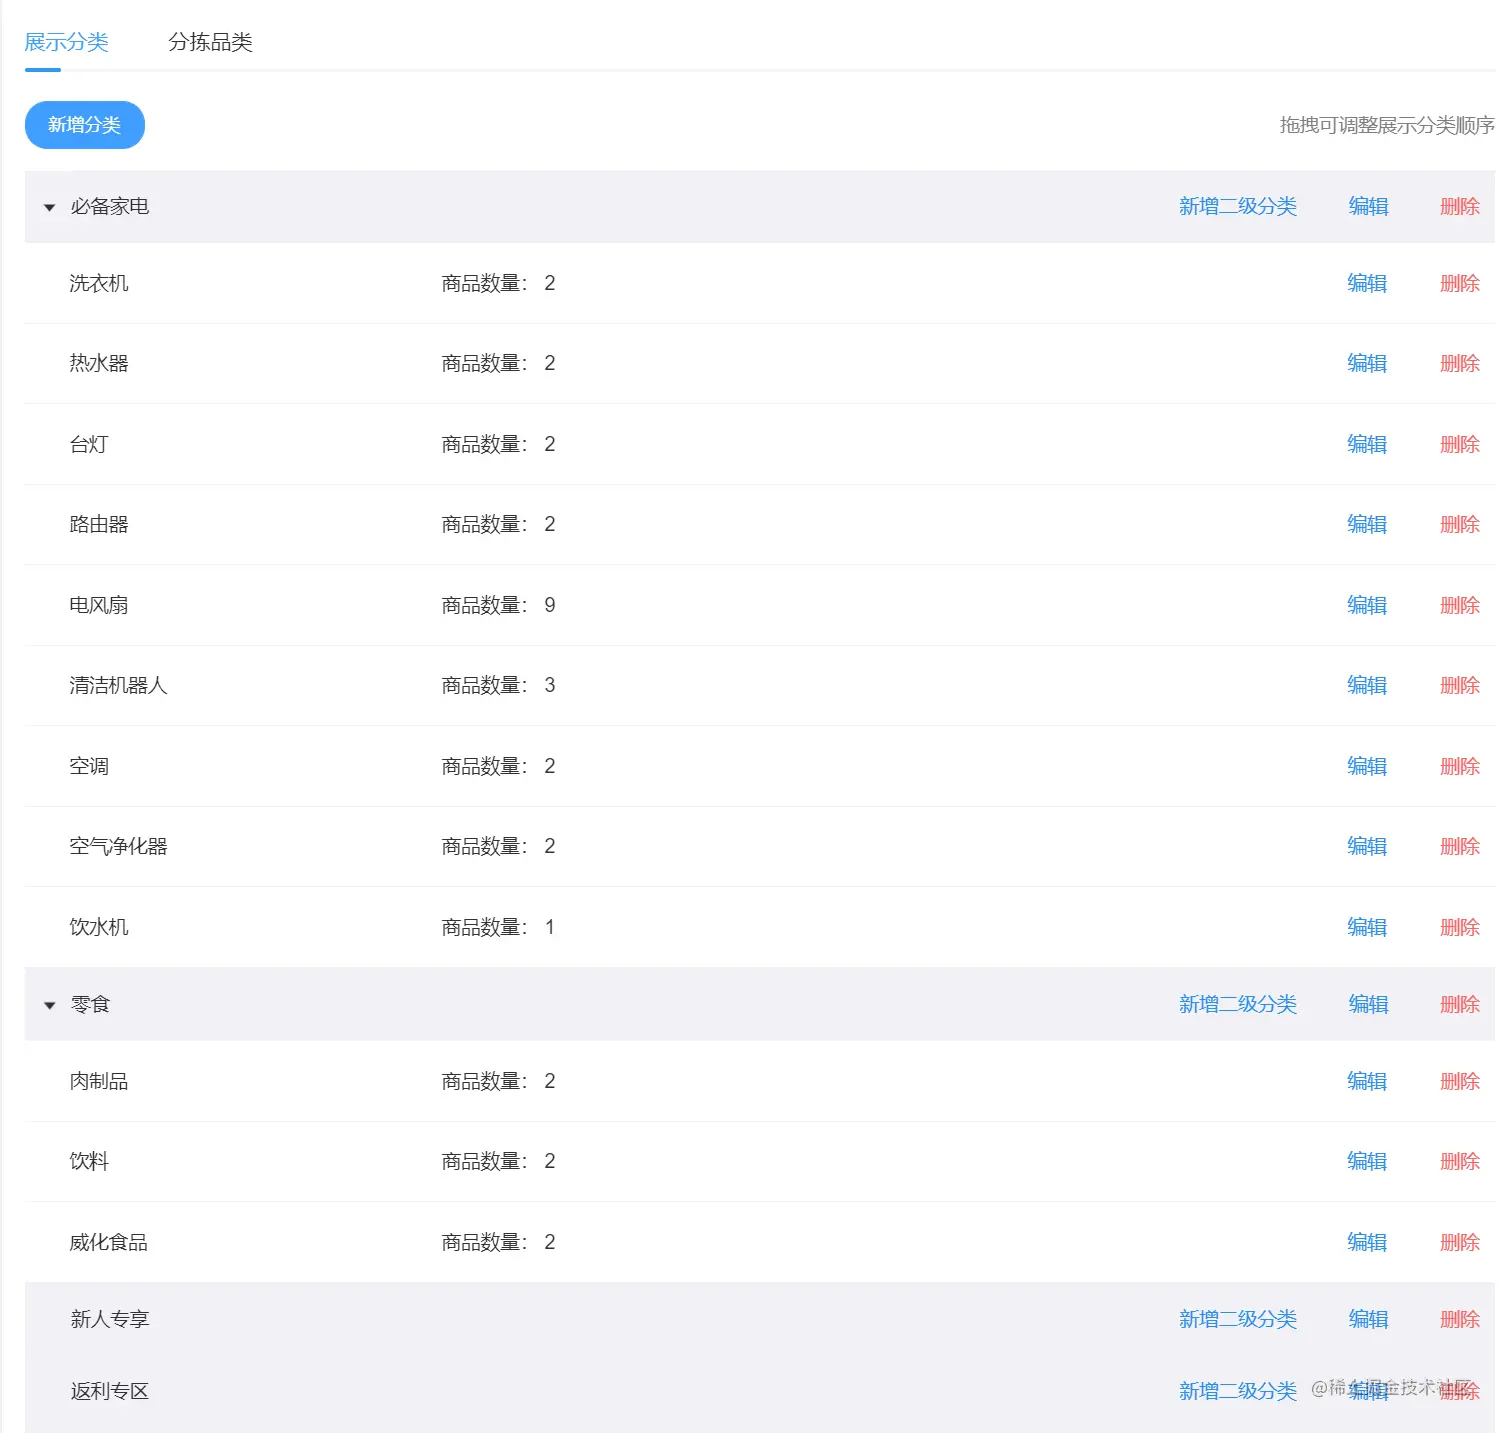
Task: Select the 必备家电 category name
Action: pyautogui.click(x=109, y=206)
